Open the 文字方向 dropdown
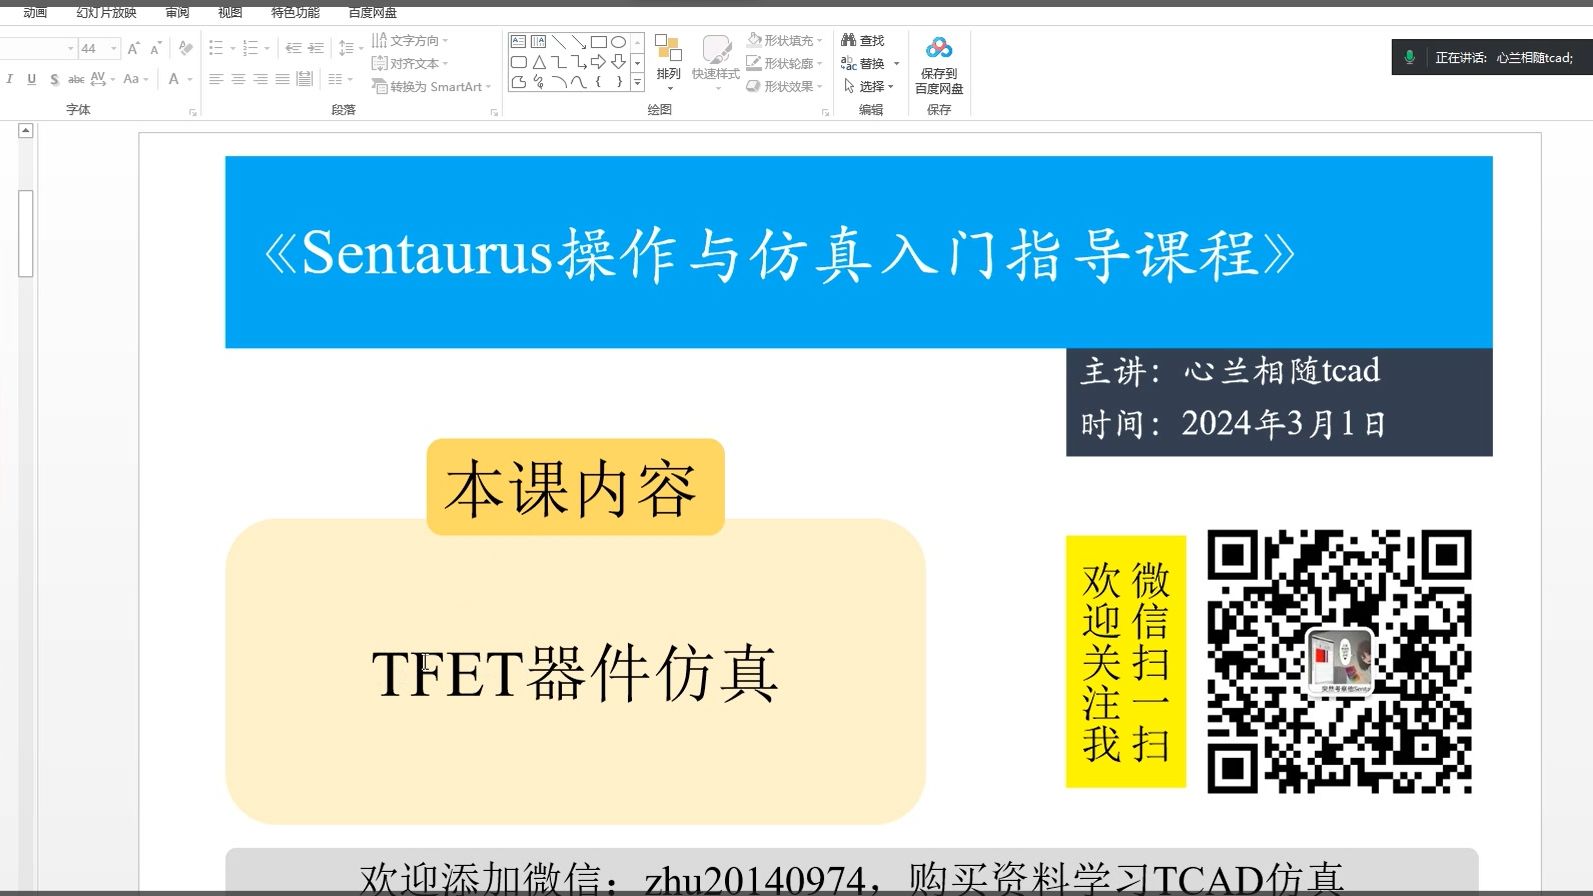This screenshot has height=896, width=1593. (410, 41)
